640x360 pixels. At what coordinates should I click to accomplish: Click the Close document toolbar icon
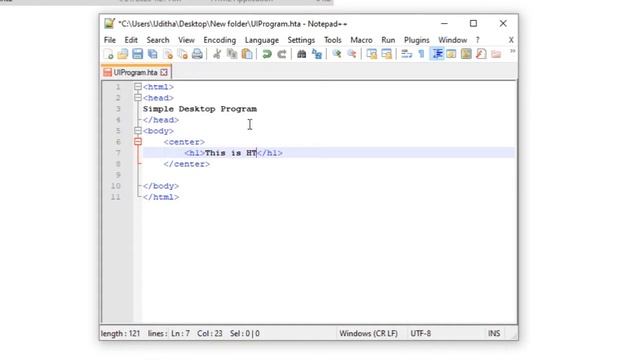(x=168, y=54)
